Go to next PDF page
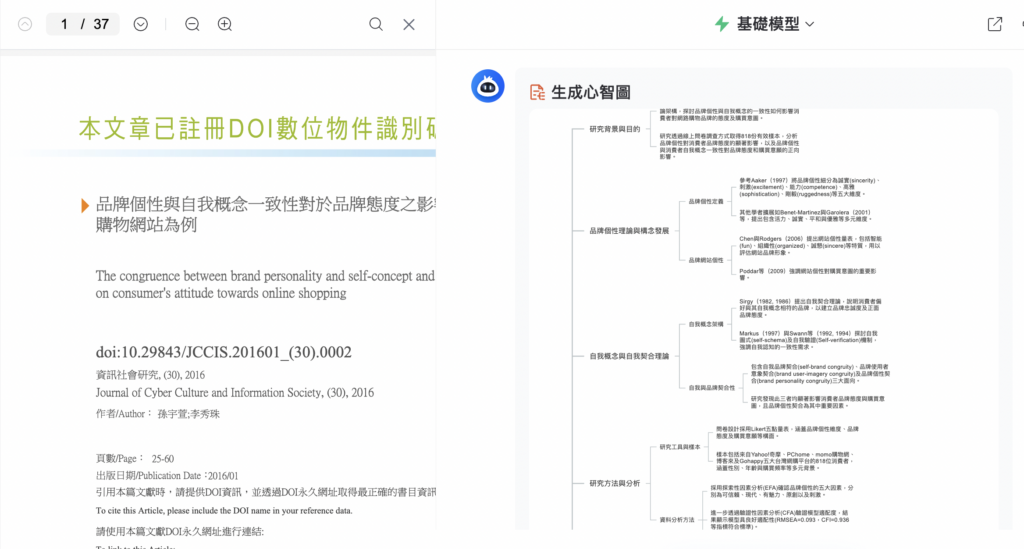 [x=141, y=24]
